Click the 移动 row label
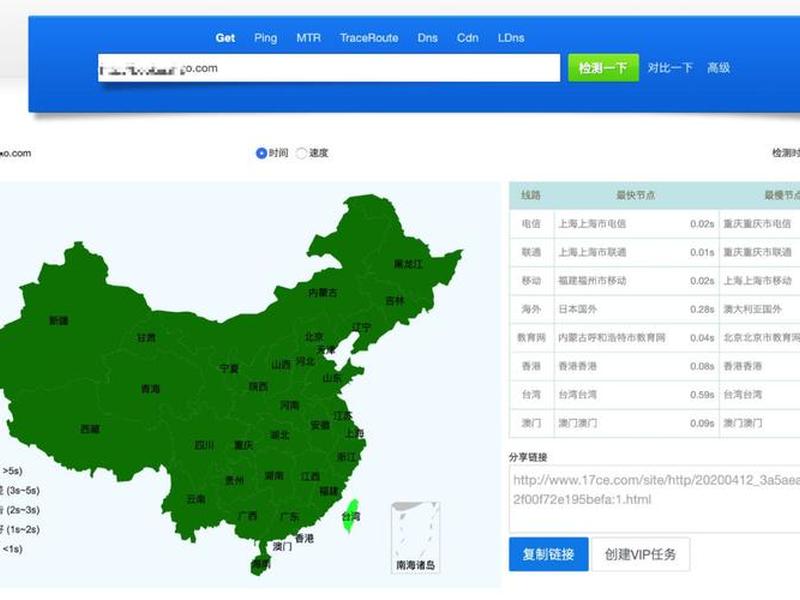The image size is (800, 600). (531, 281)
